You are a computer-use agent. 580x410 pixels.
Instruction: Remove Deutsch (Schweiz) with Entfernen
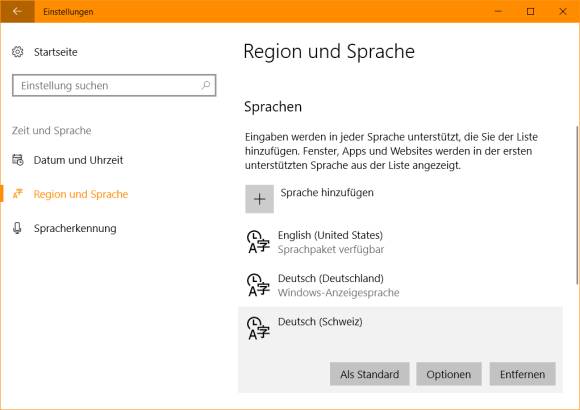click(x=522, y=374)
